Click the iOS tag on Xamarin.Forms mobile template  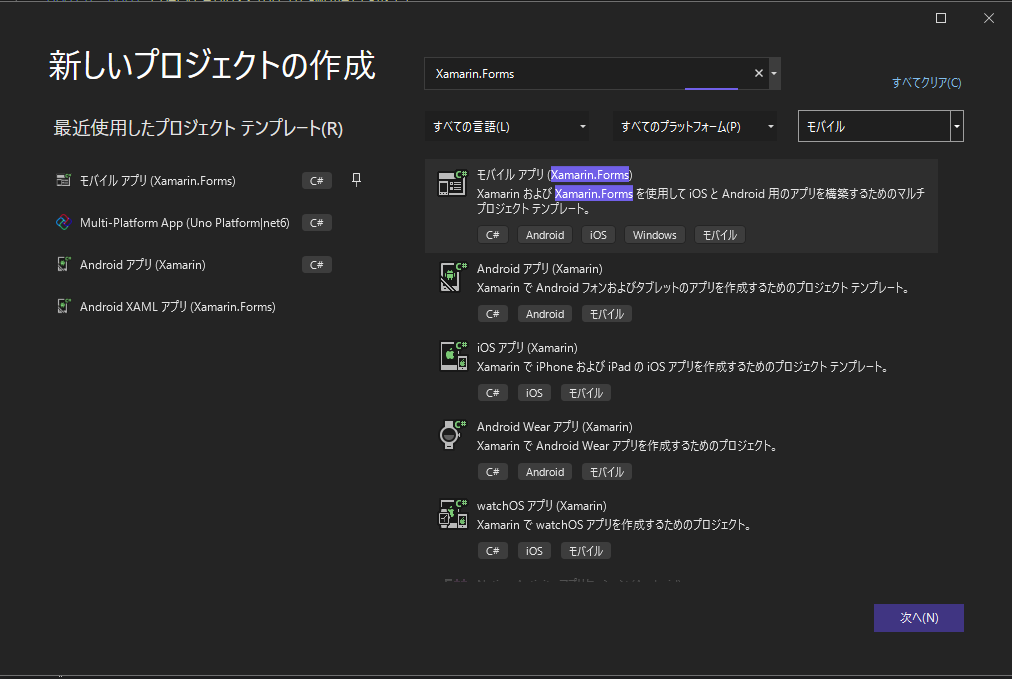point(598,235)
